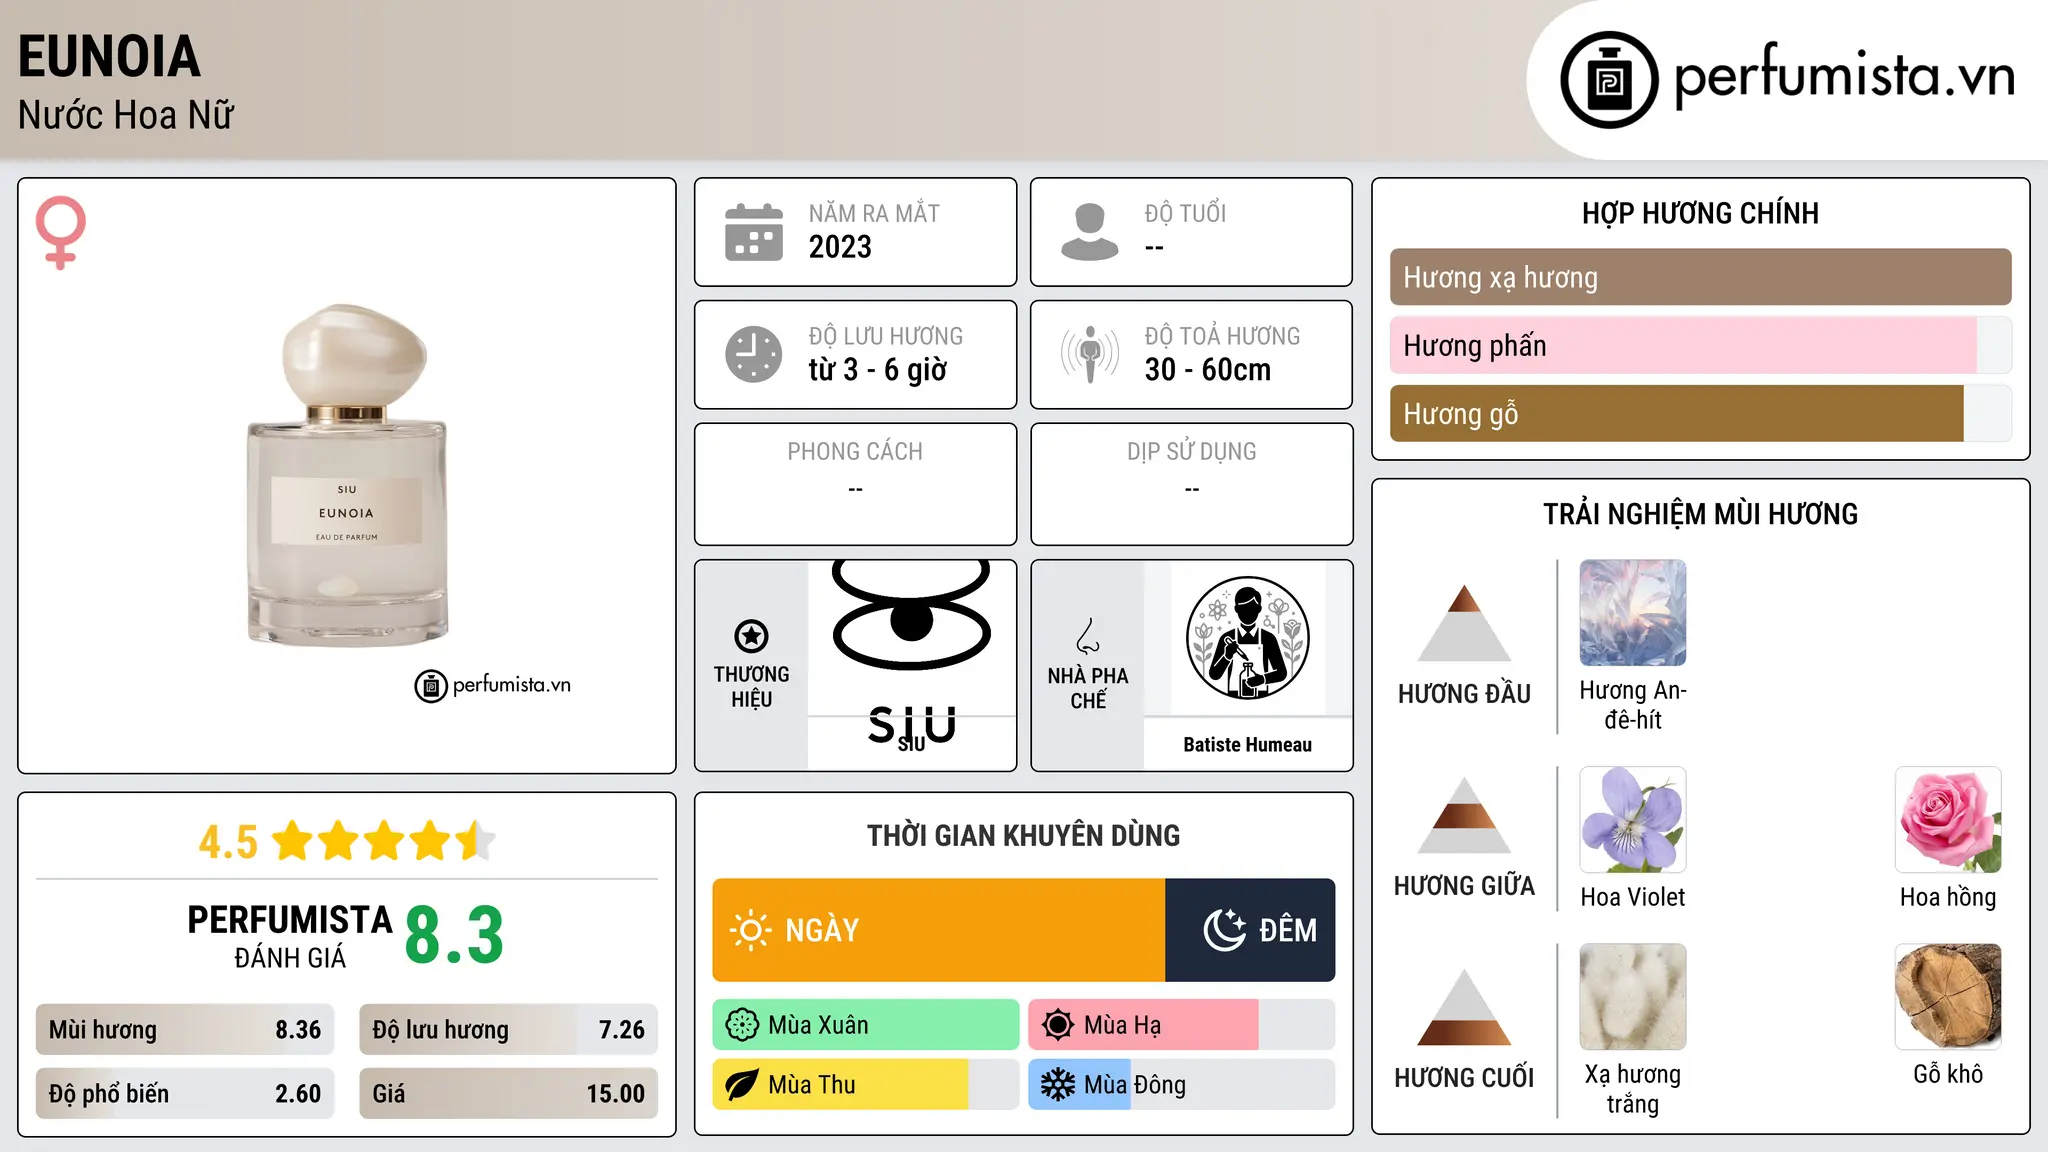Click the pink female gender symbol
This screenshot has height=1152, width=2048.
pyautogui.click(x=61, y=232)
